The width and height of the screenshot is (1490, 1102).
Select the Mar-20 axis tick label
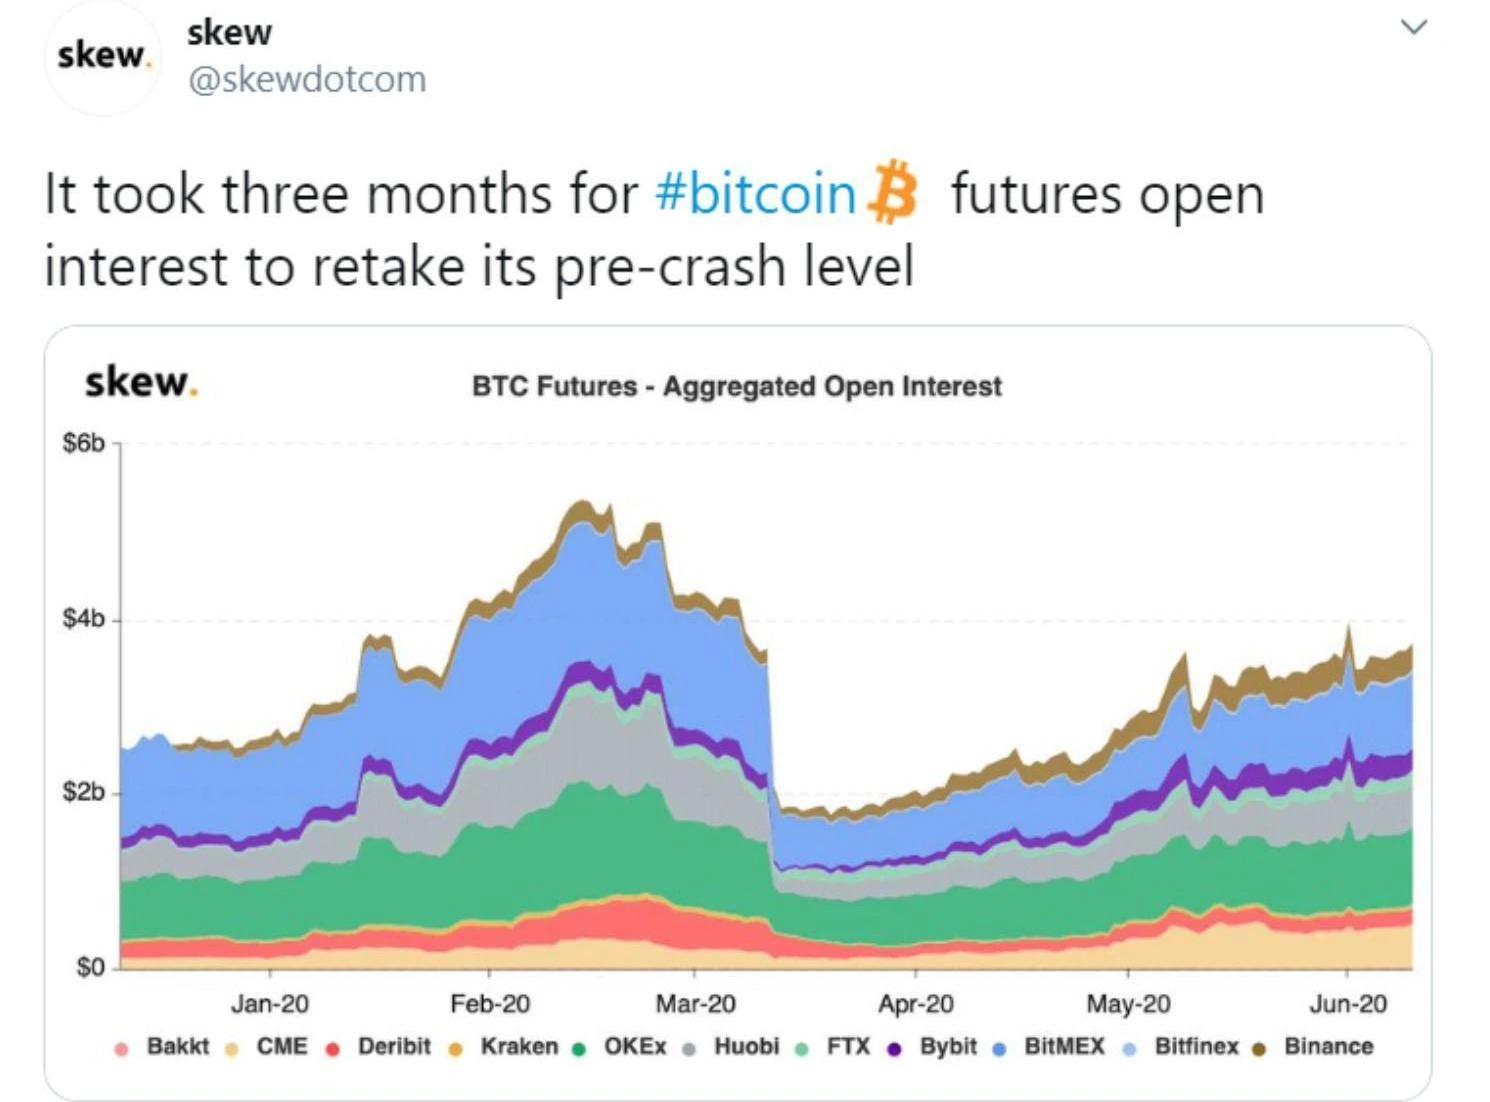(695, 1003)
